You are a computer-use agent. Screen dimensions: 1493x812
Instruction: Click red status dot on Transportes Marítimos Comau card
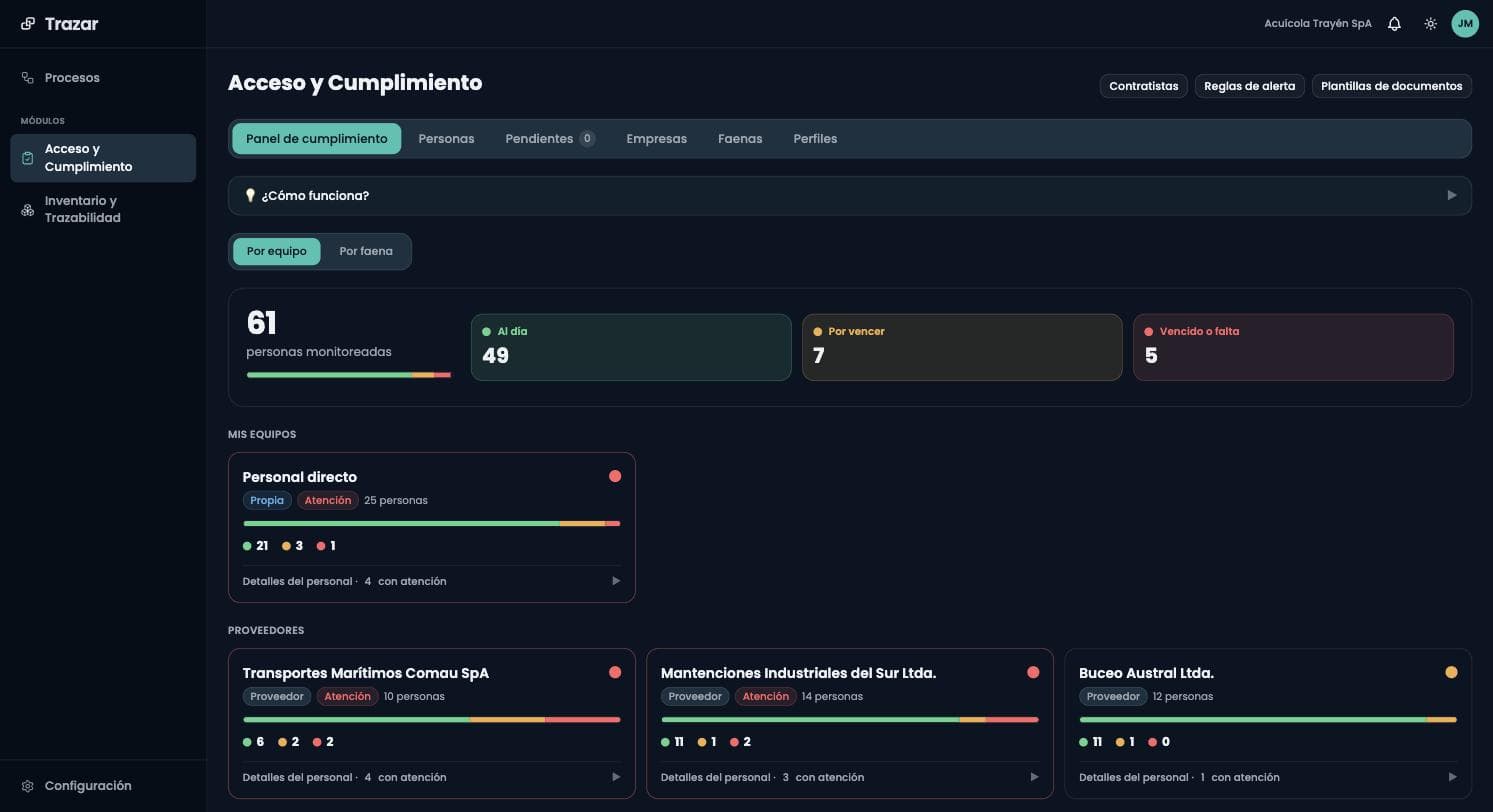[615, 672]
